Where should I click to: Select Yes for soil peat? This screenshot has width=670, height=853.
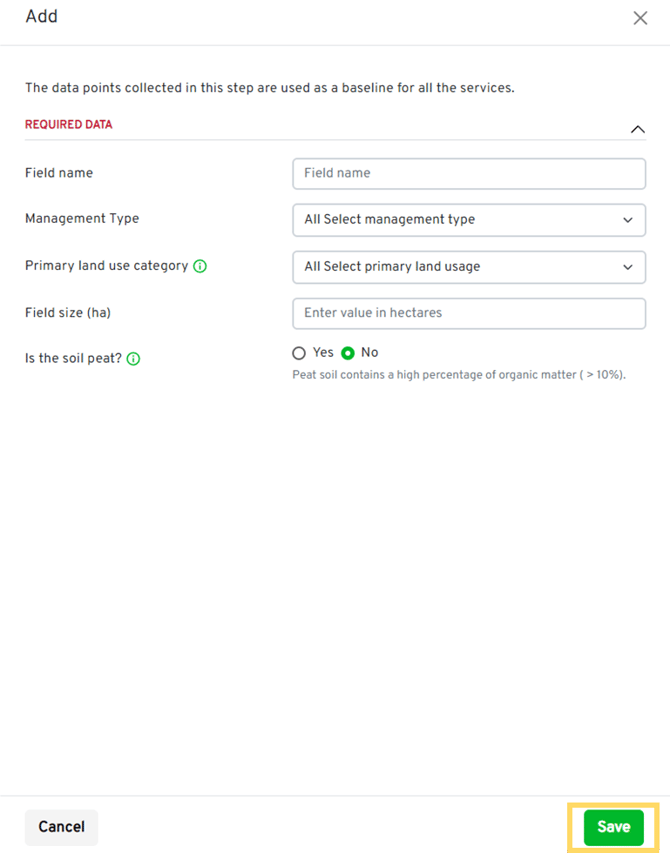click(299, 353)
